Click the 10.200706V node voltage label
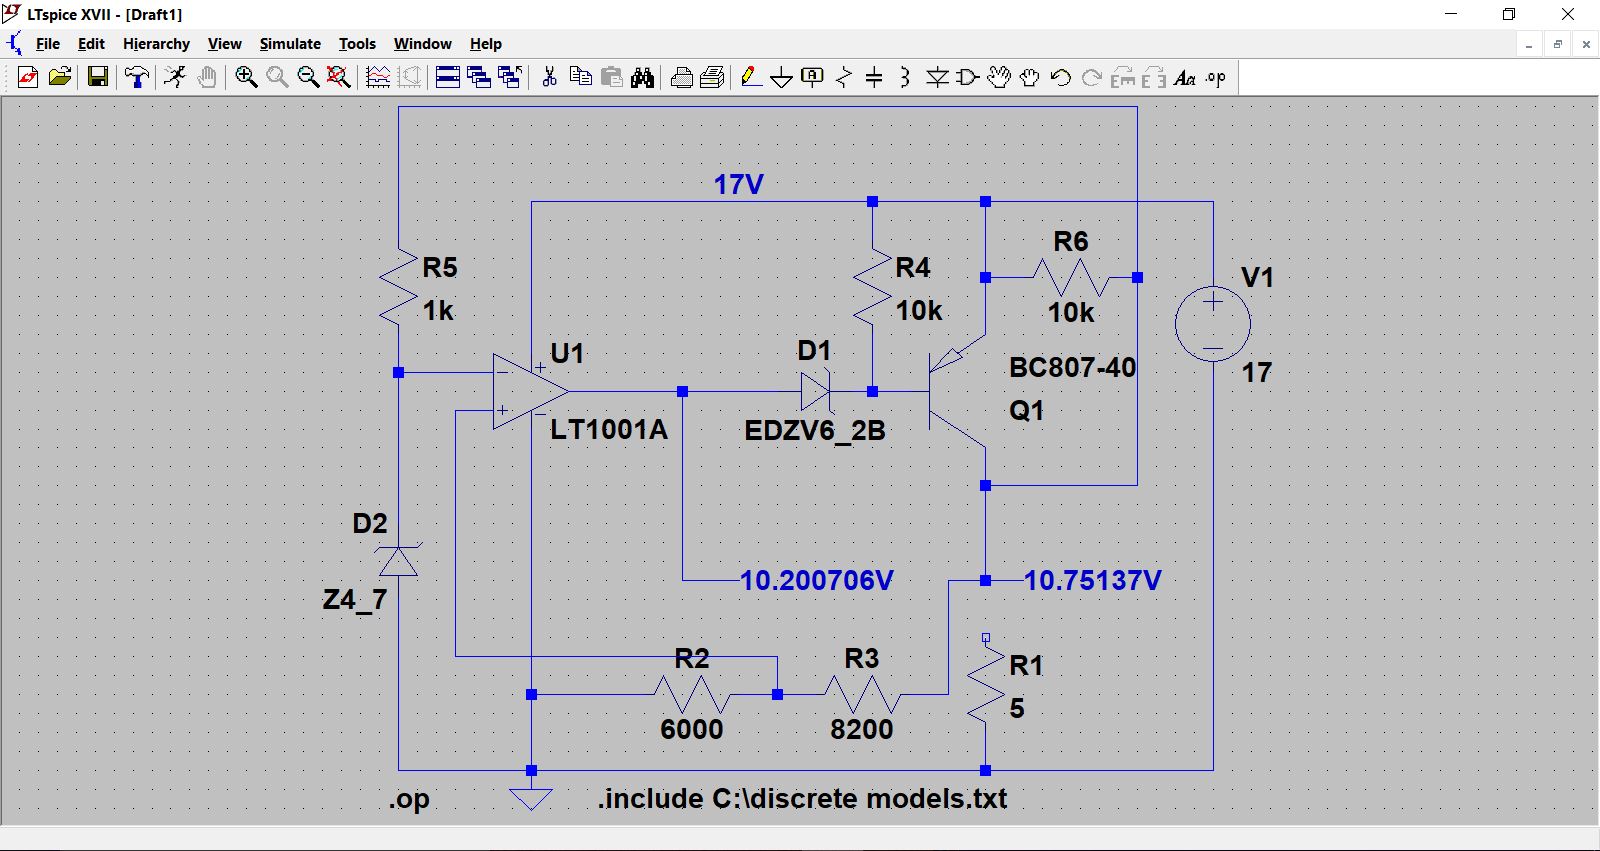1600x851 pixels. (816, 580)
